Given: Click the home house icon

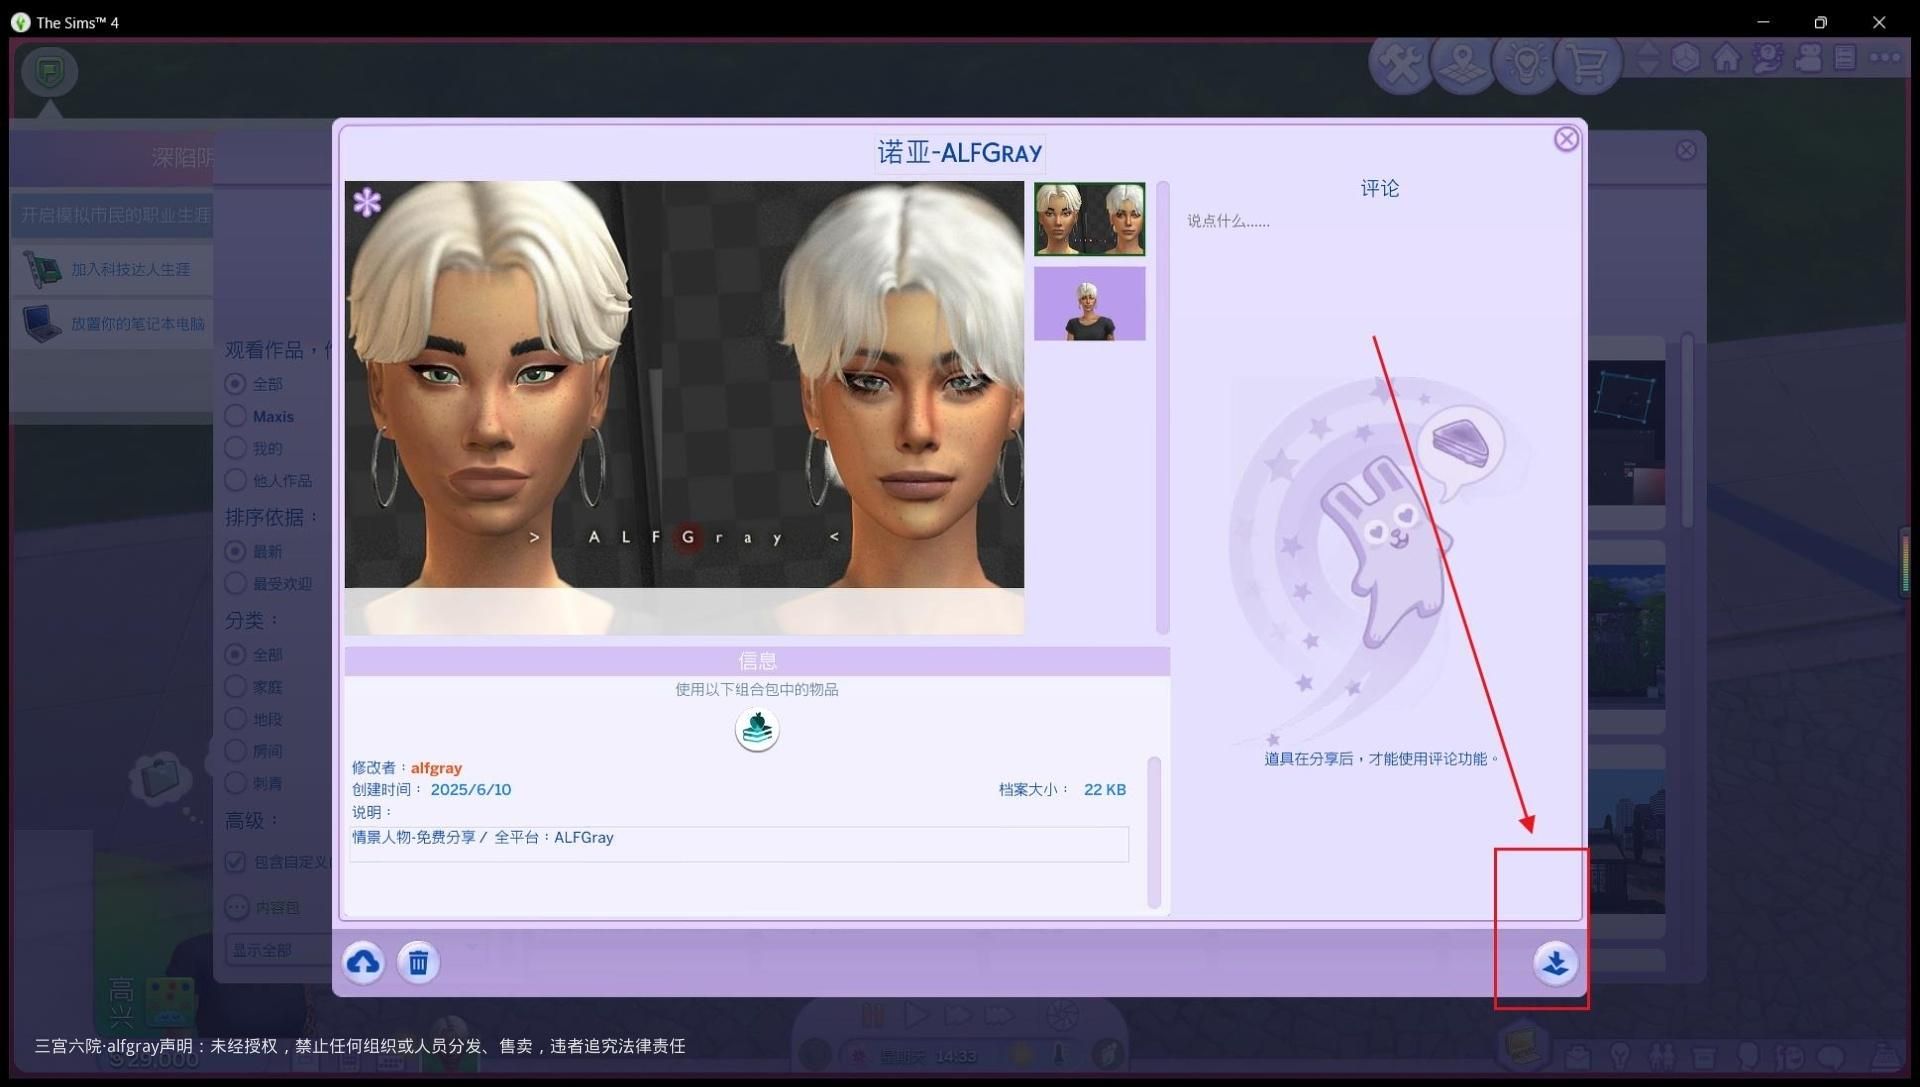Looking at the screenshot, I should pos(1727,58).
